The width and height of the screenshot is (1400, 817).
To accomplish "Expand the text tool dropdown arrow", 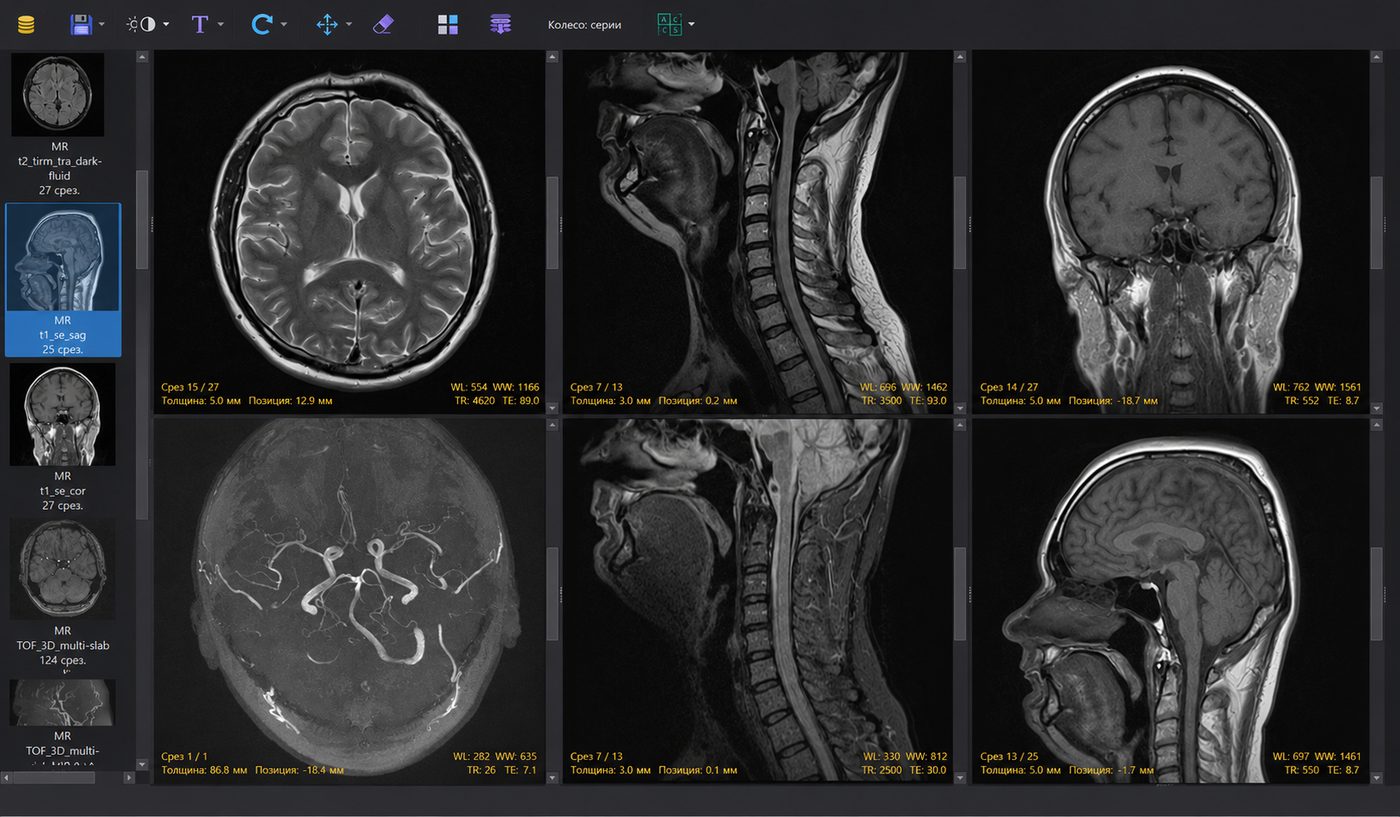I will click(x=220, y=25).
